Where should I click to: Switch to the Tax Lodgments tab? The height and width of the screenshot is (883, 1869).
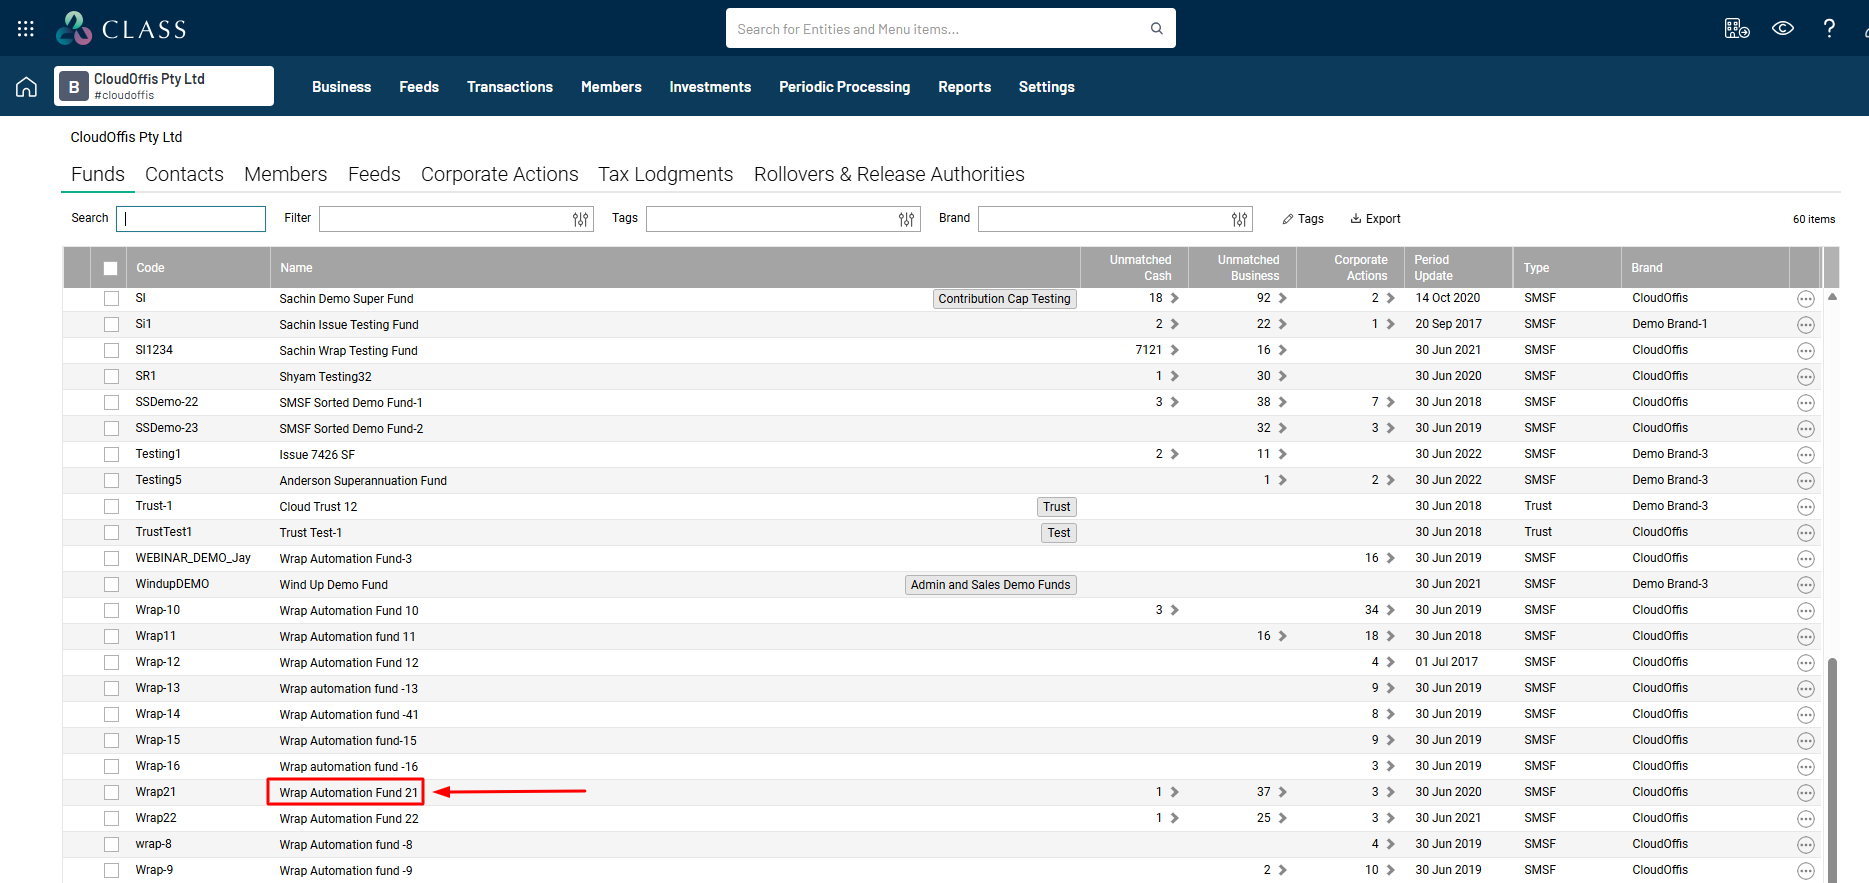[665, 174]
